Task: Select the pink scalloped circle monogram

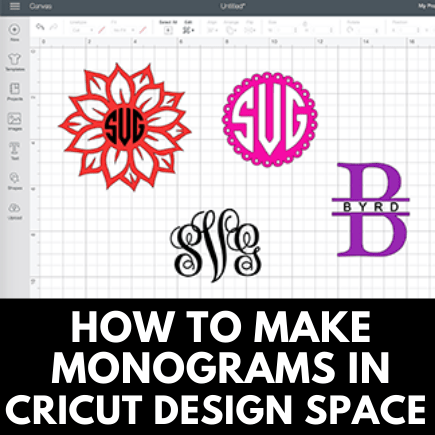Action: tap(270, 119)
